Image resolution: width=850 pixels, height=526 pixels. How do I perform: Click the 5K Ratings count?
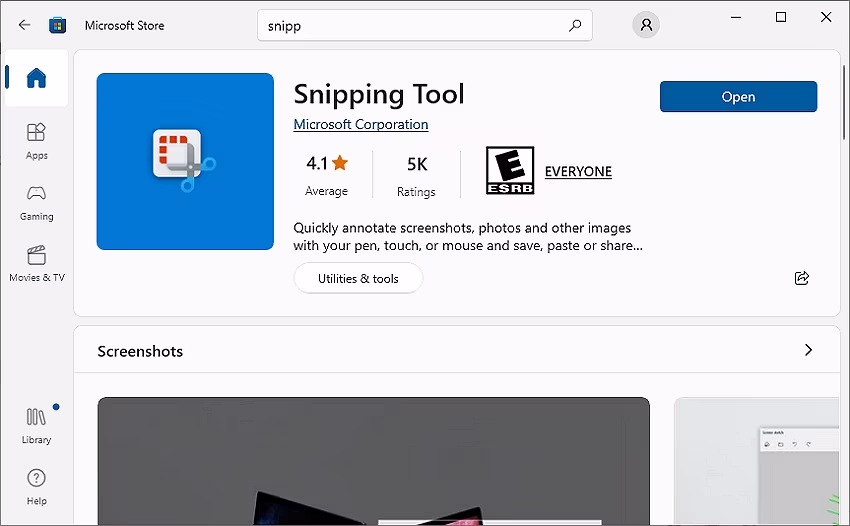[416, 177]
